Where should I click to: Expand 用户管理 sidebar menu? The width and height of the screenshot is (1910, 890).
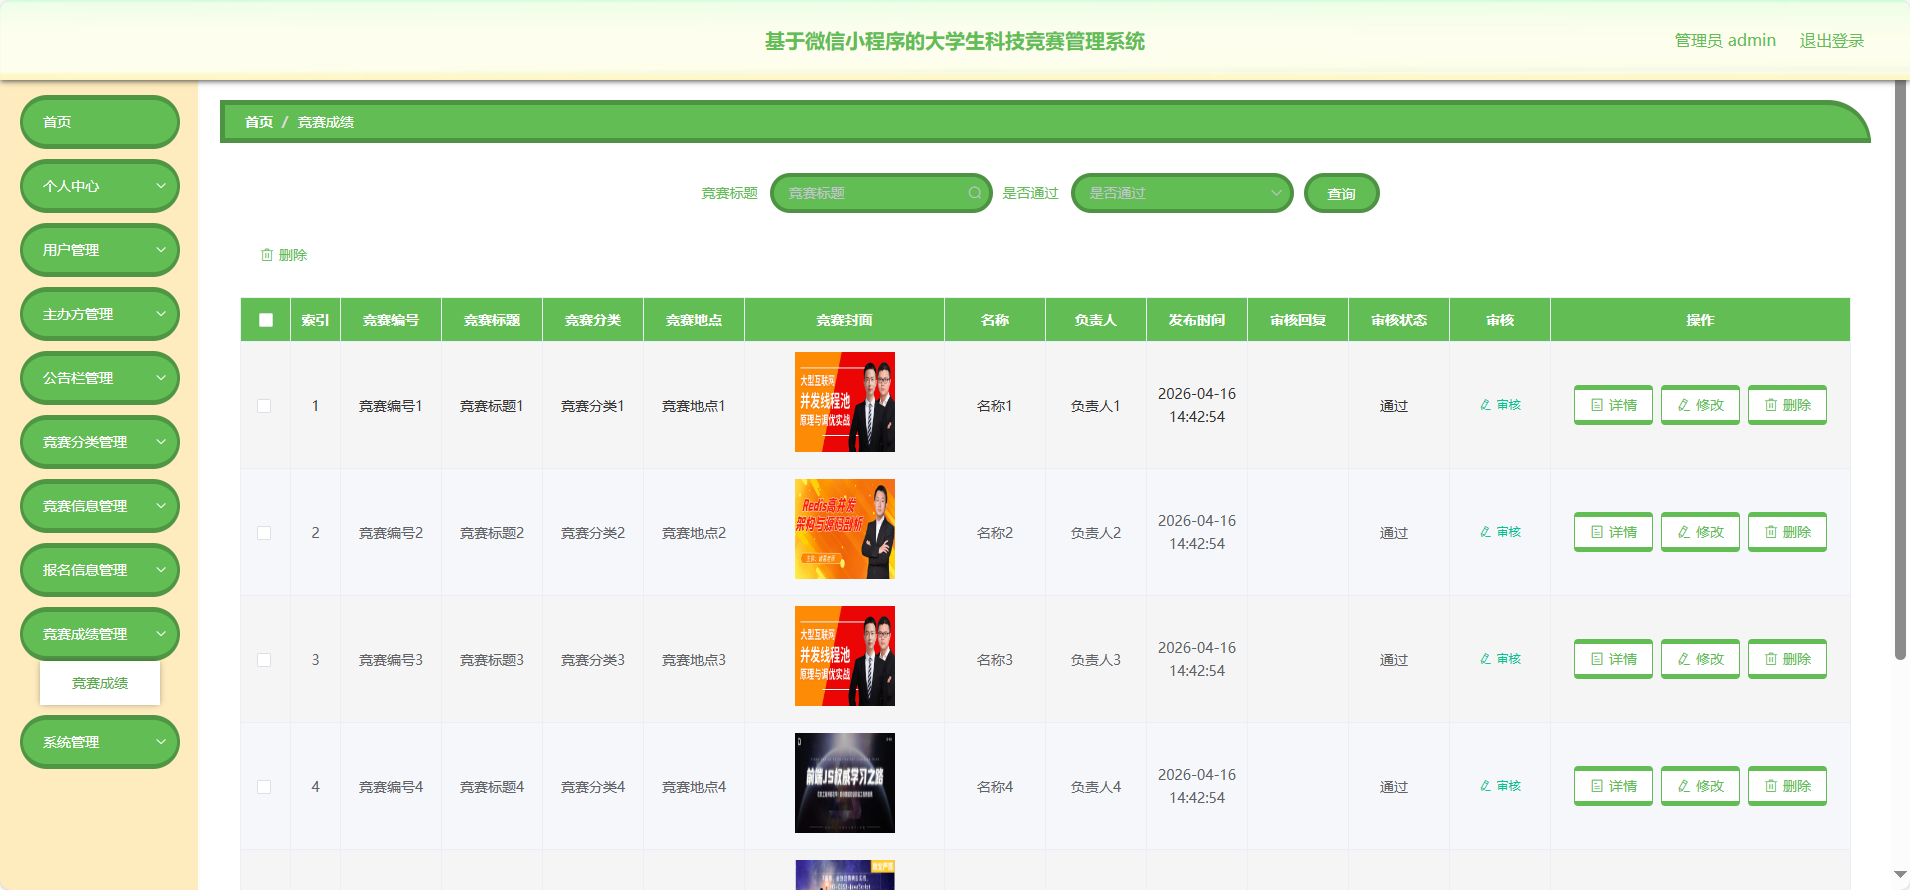(100, 250)
